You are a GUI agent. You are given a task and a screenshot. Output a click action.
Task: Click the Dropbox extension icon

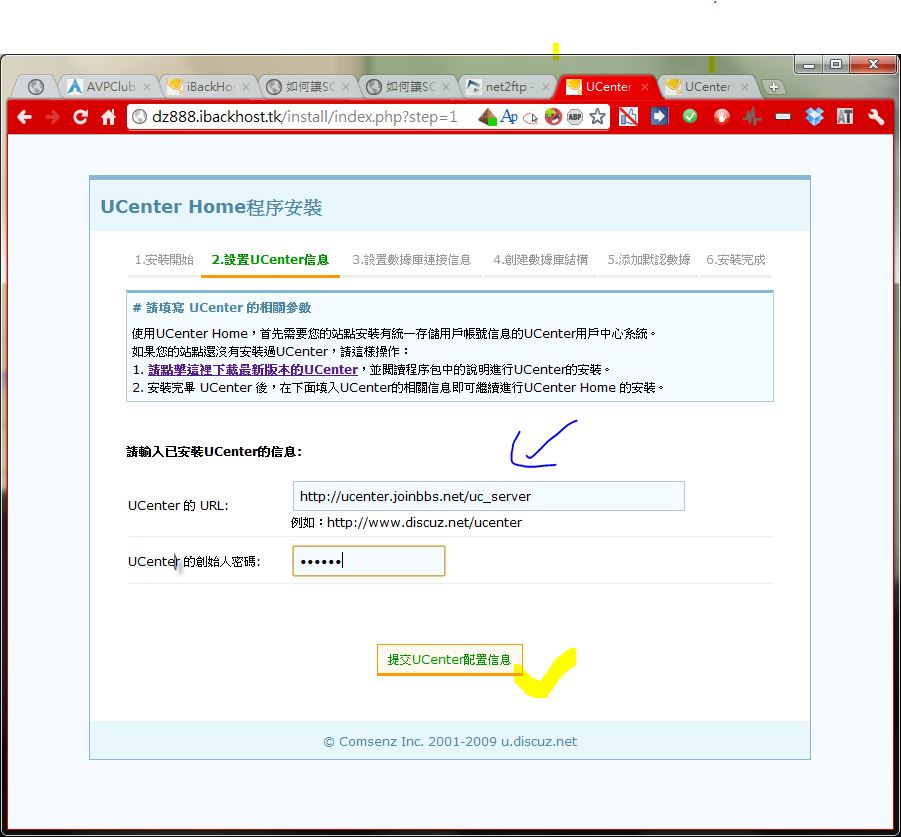pos(814,117)
